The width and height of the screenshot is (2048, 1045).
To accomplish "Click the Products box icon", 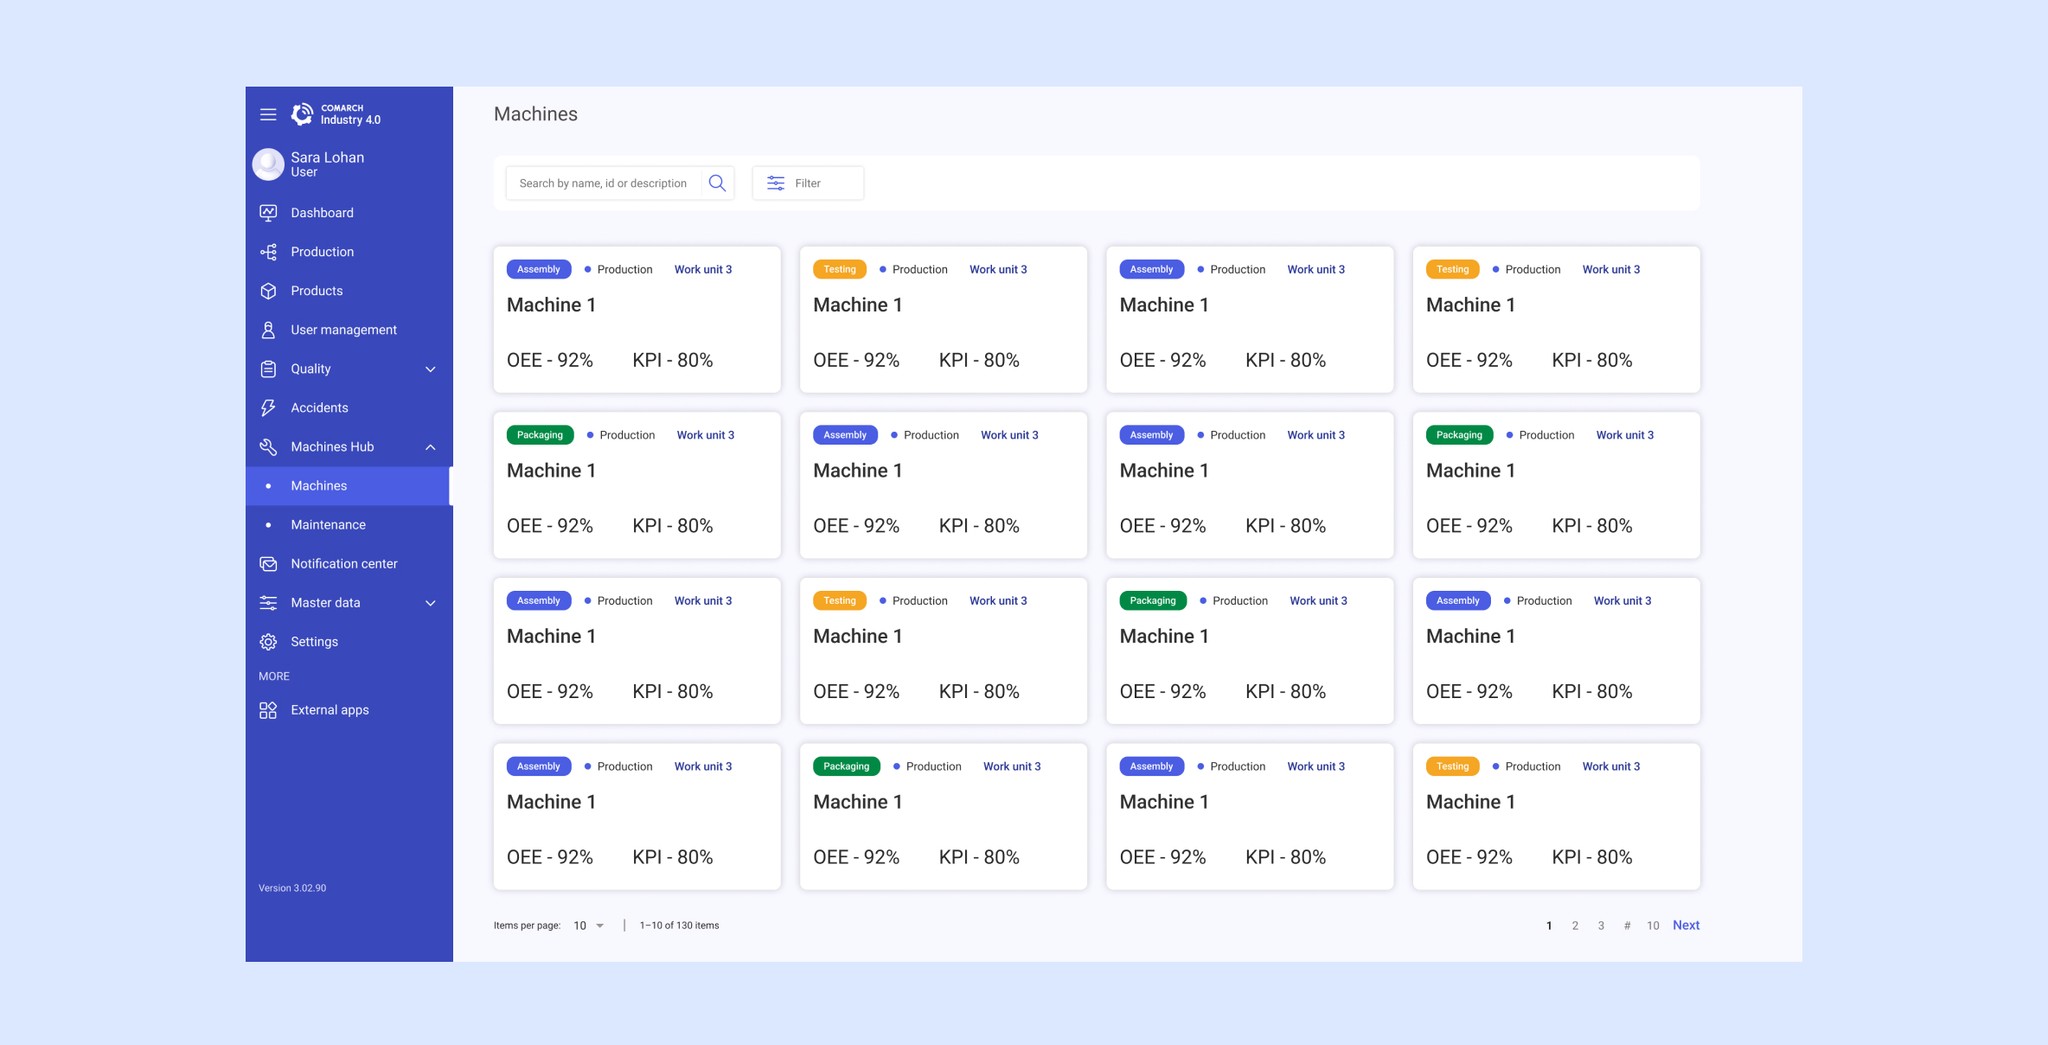I will pos(268,291).
